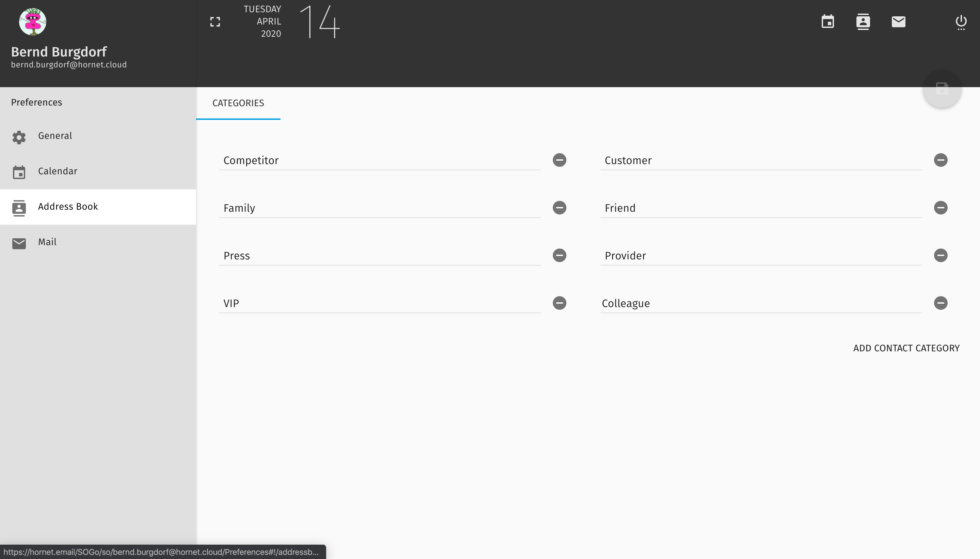The width and height of the screenshot is (980, 559).
Task: Edit the VIP category field
Action: click(379, 303)
